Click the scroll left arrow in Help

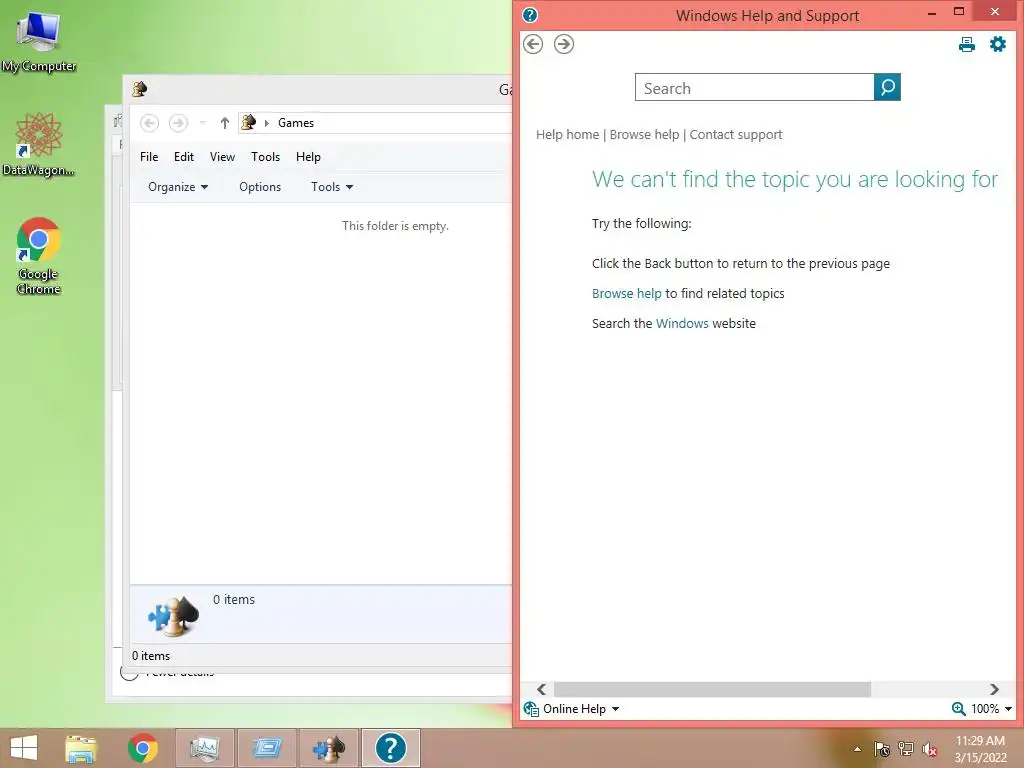(541, 689)
